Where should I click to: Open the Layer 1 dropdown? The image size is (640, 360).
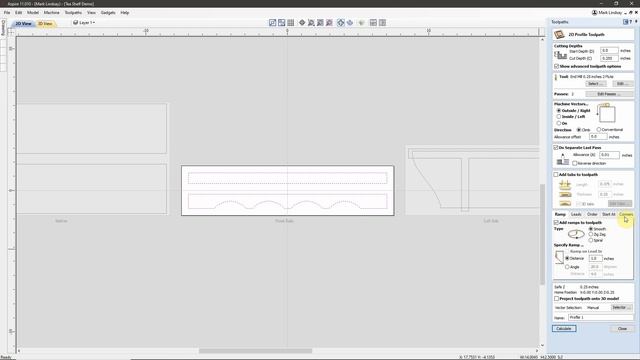(x=84, y=23)
